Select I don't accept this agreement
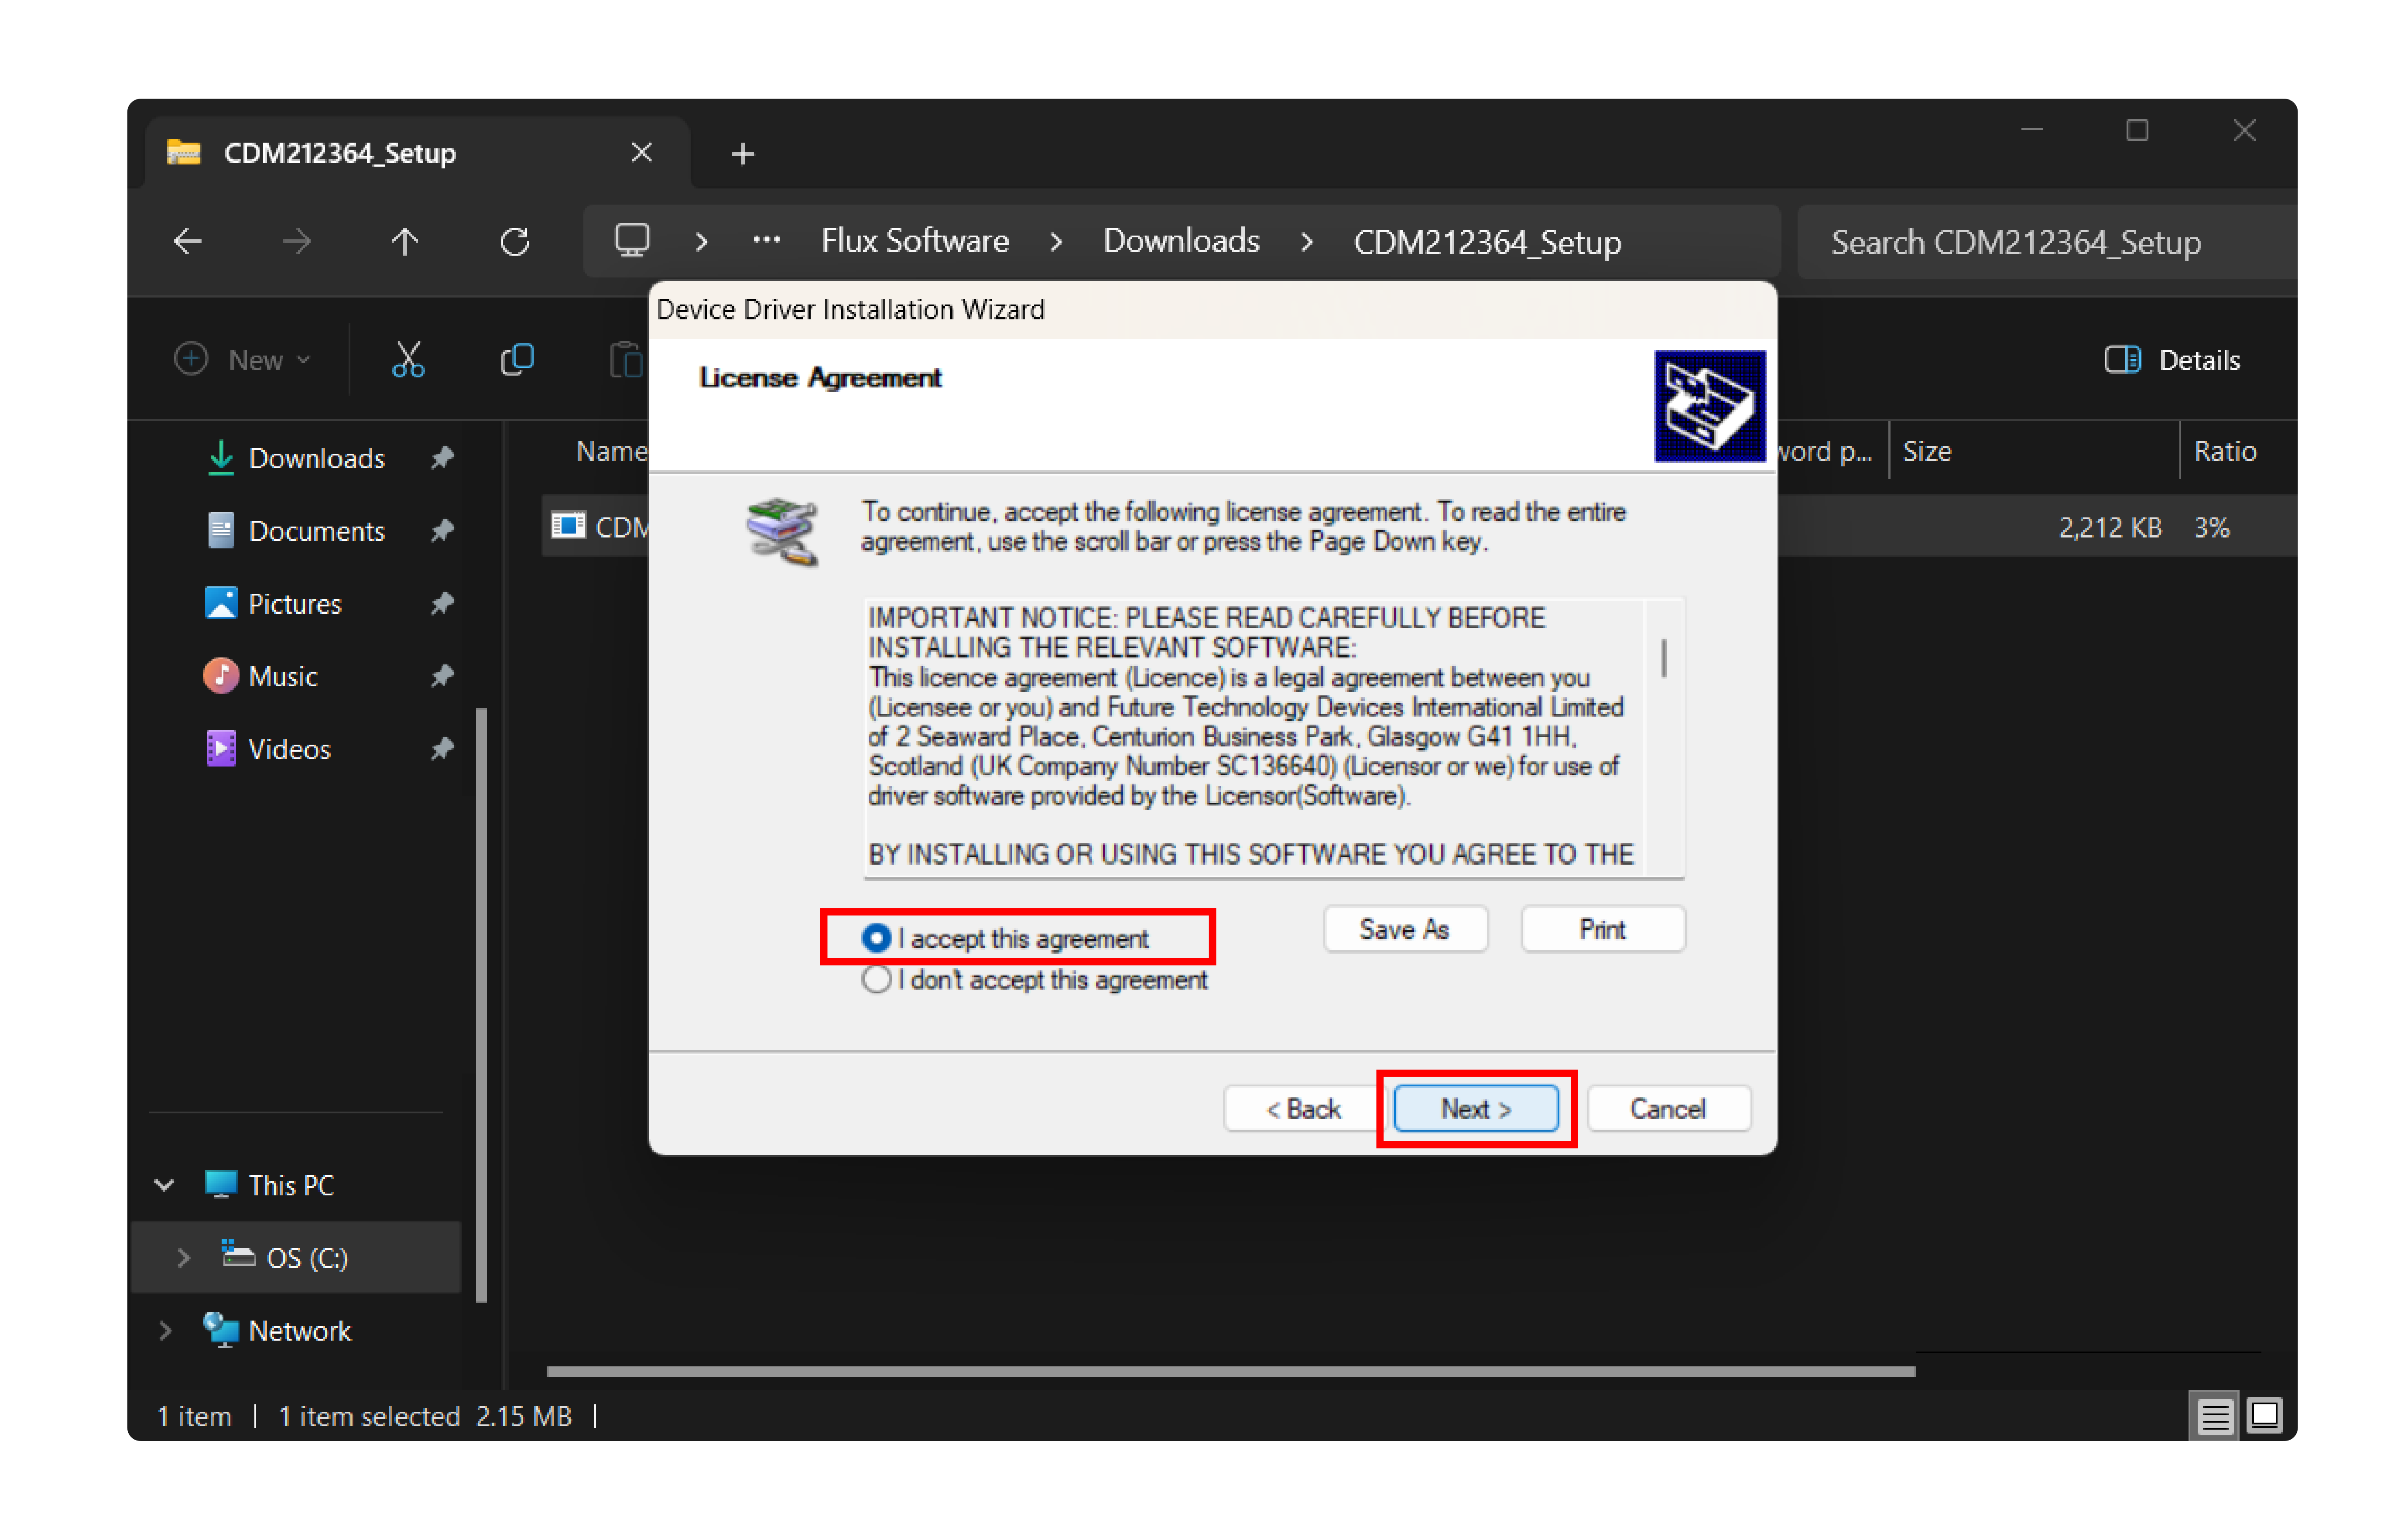 tap(877, 979)
